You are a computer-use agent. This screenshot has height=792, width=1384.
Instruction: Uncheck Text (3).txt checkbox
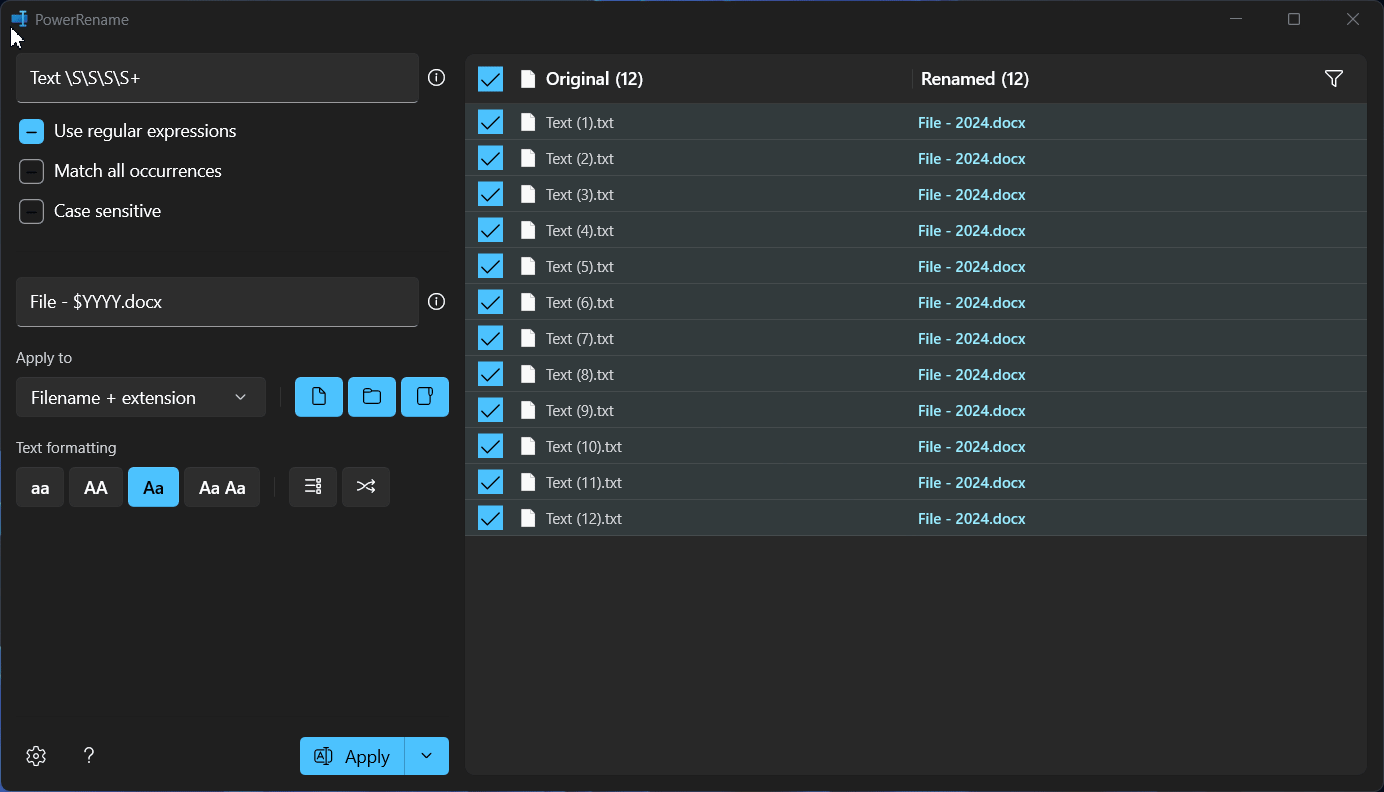coord(490,194)
